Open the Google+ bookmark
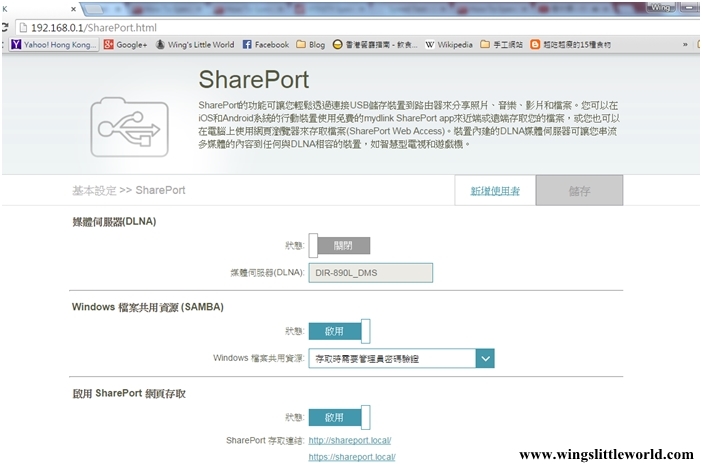The width and height of the screenshot is (702, 469). coord(125,45)
